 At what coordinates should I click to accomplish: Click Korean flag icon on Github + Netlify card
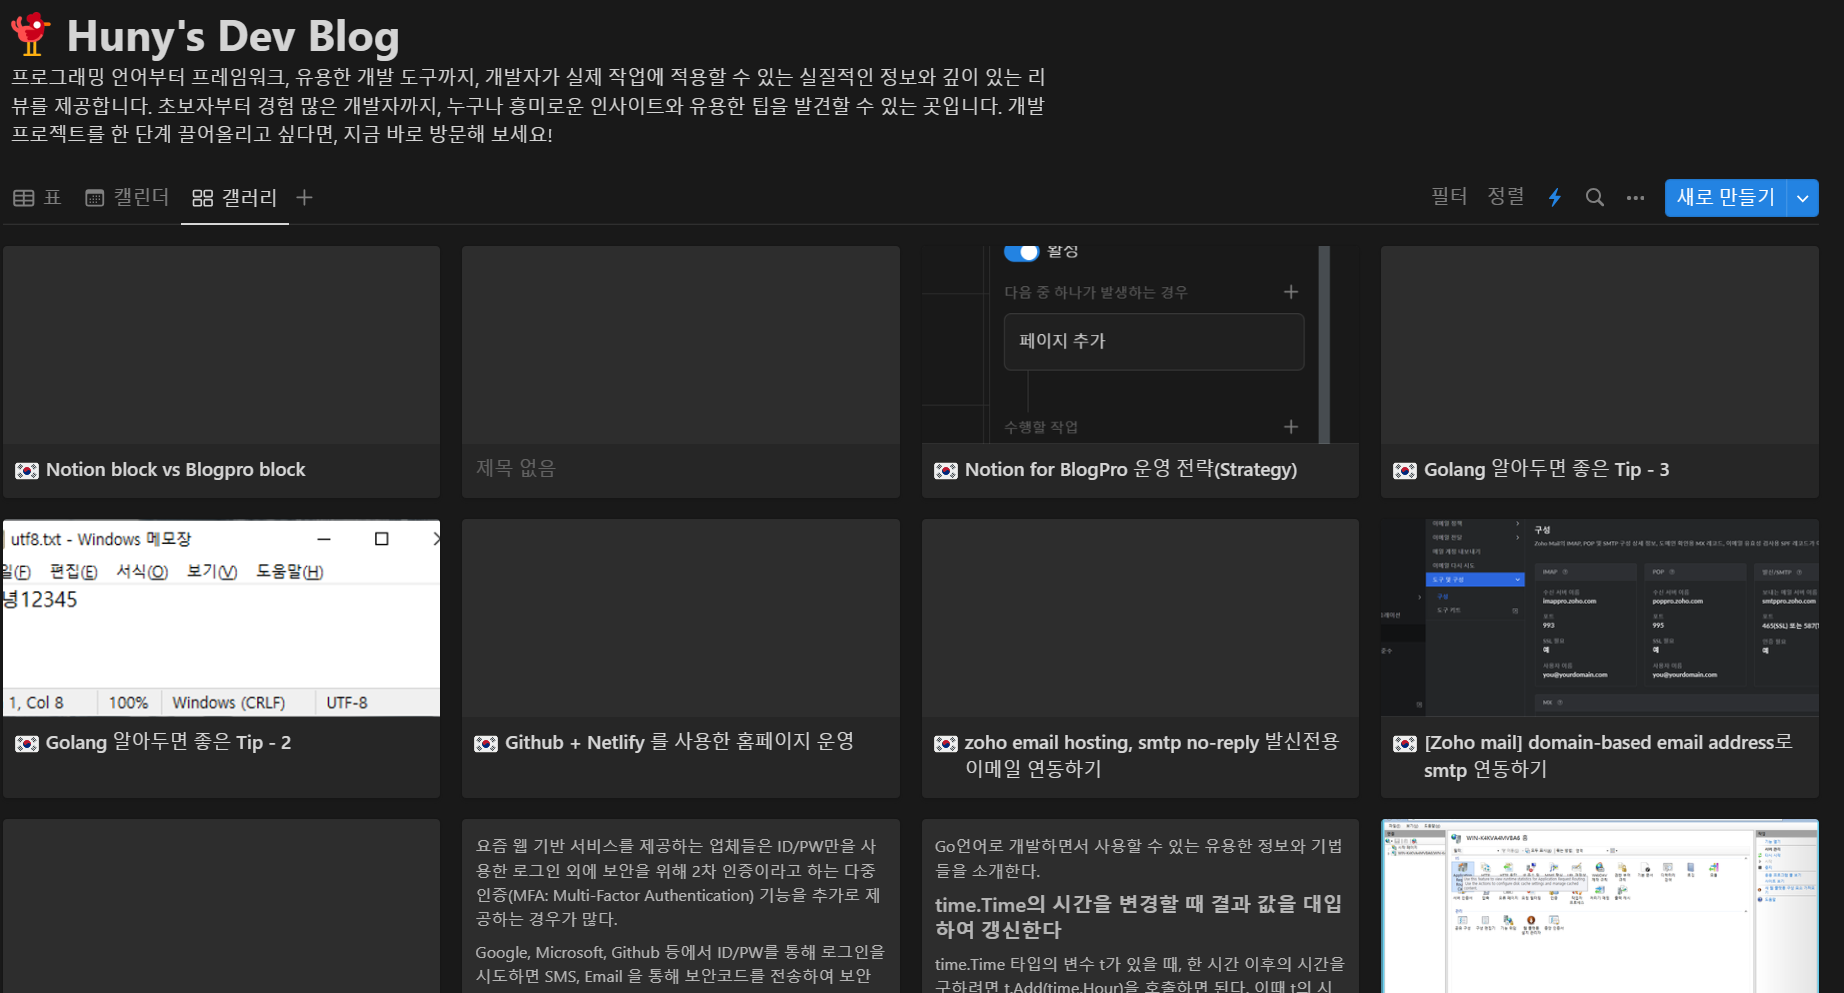click(x=486, y=743)
